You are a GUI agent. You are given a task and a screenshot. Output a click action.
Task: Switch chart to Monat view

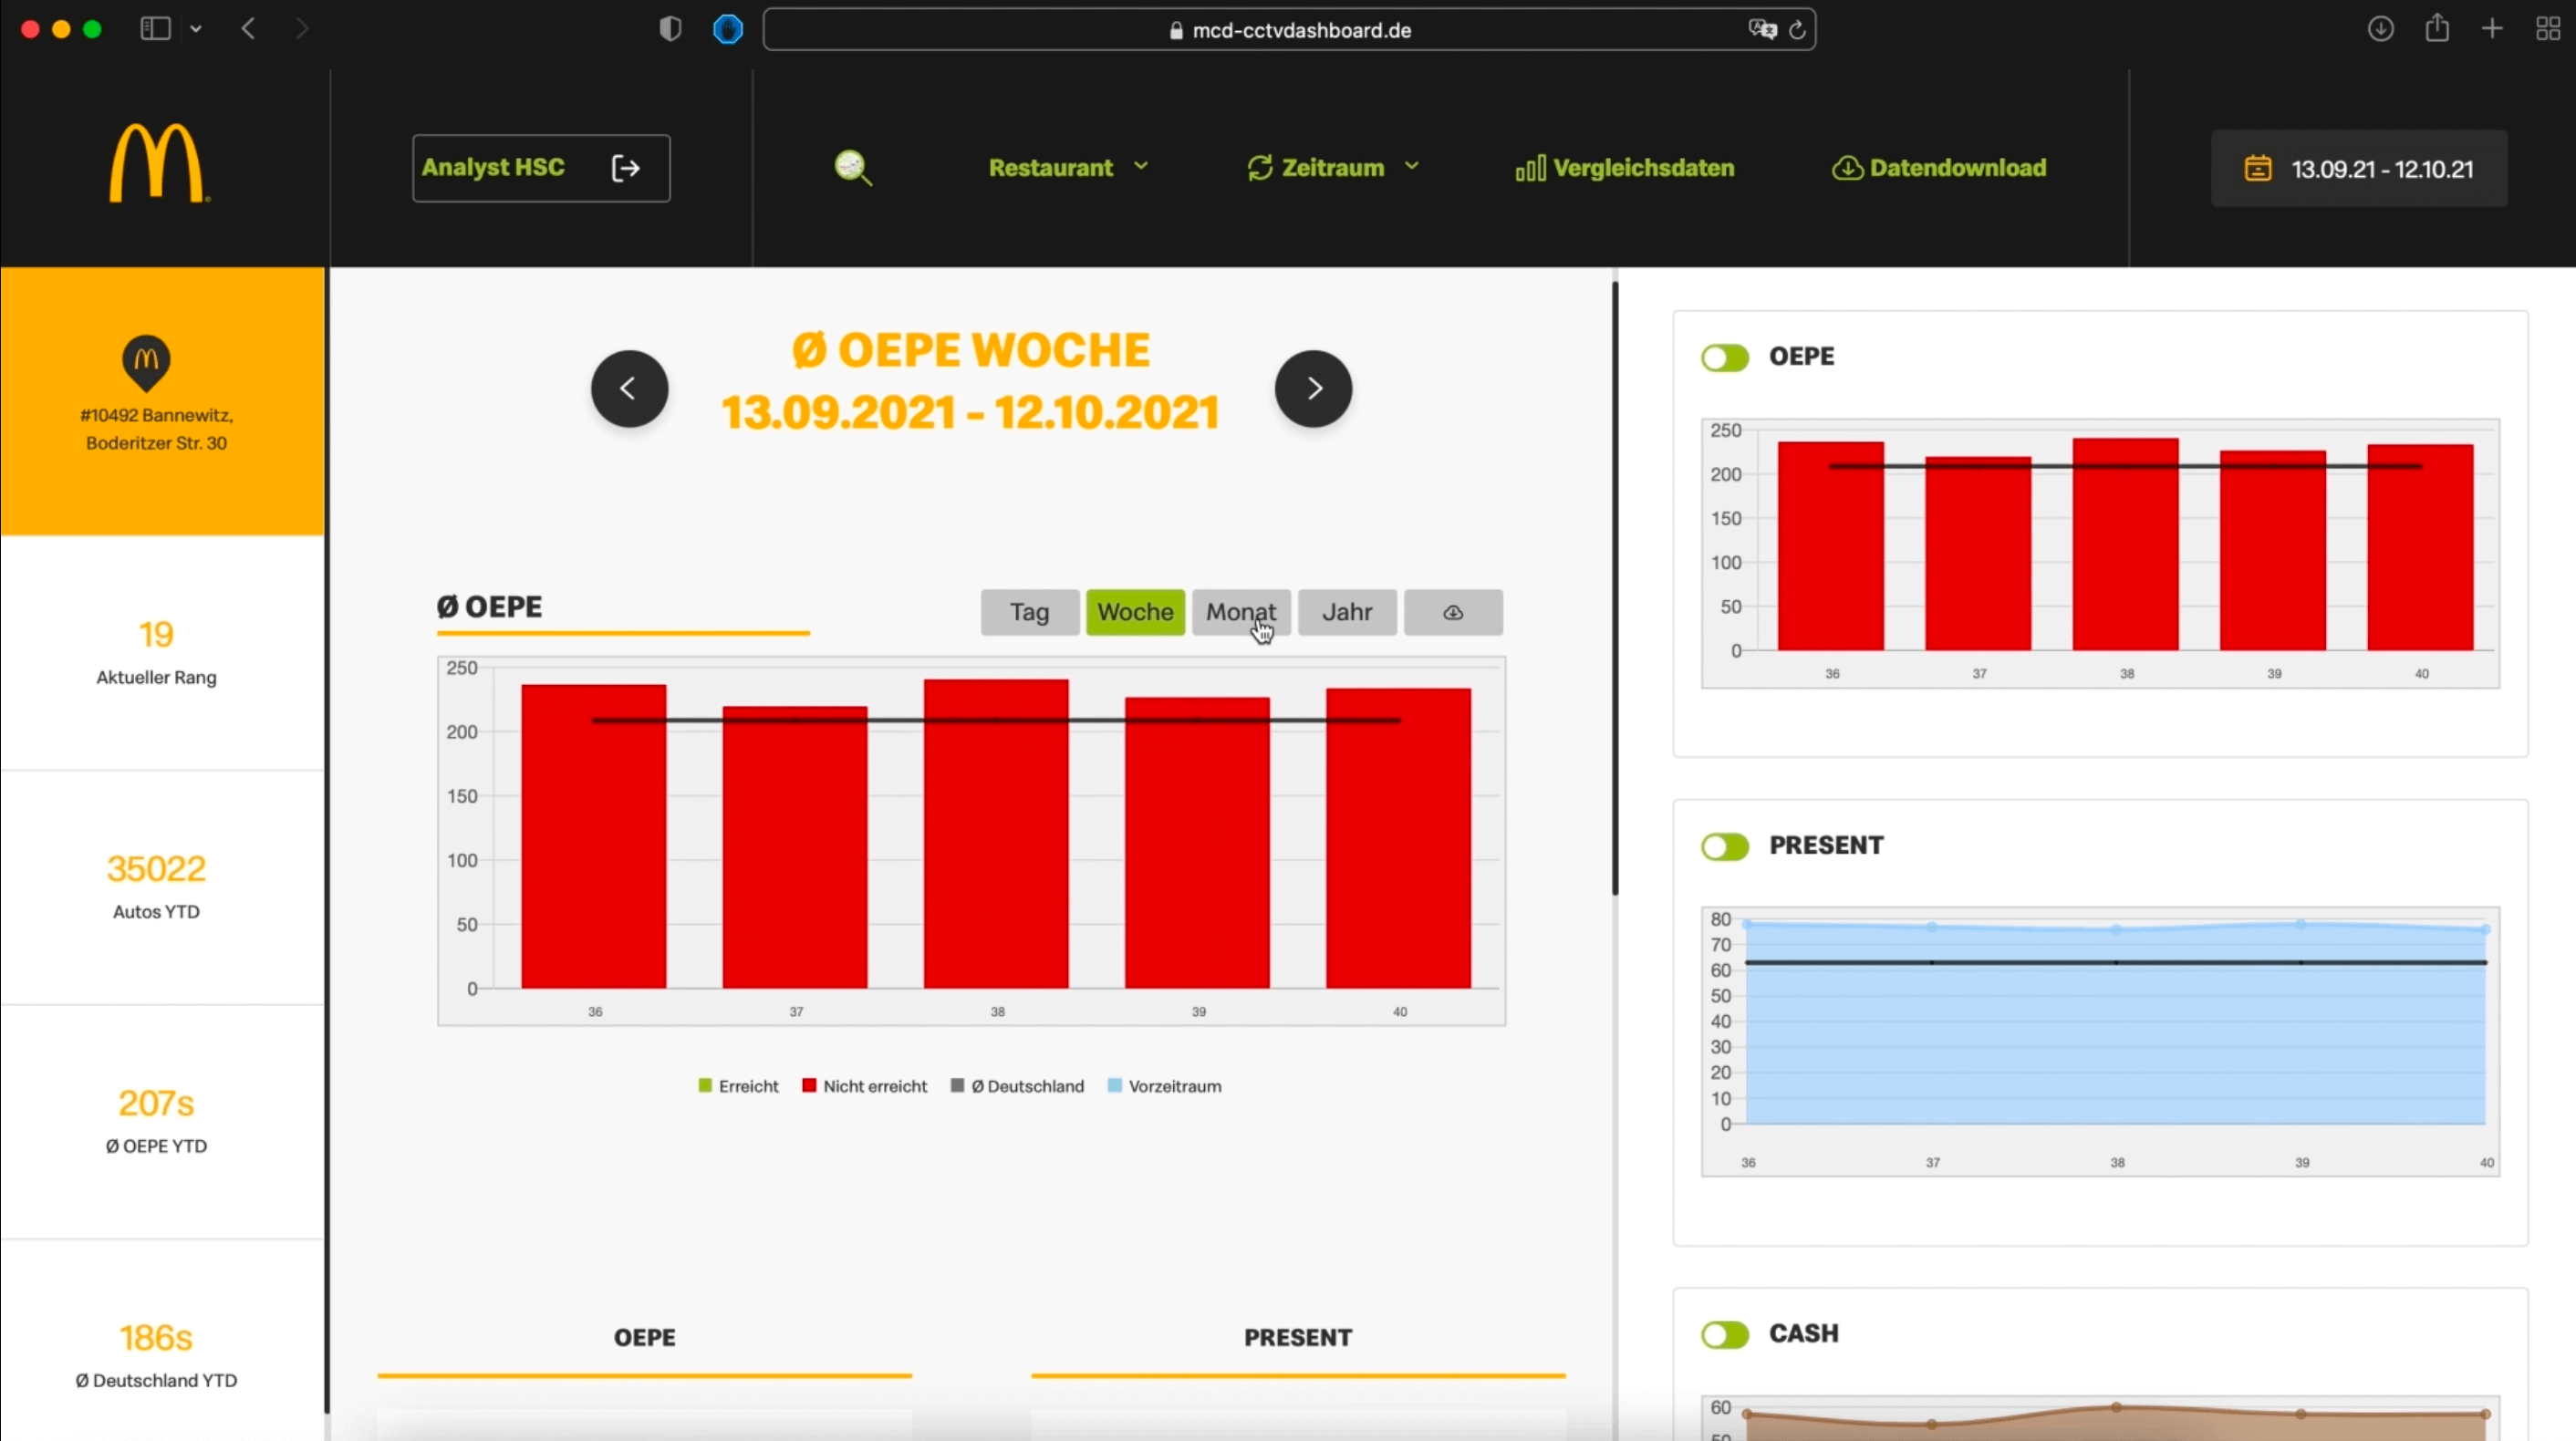1241,612
